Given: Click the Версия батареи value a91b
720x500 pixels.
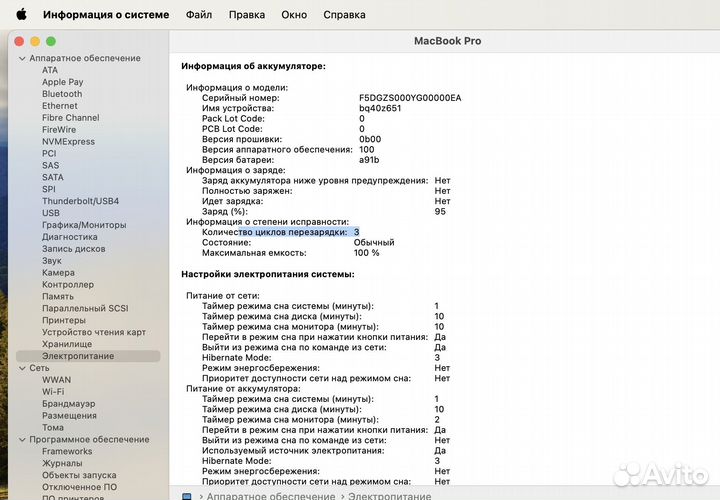Looking at the screenshot, I should click(369, 160).
